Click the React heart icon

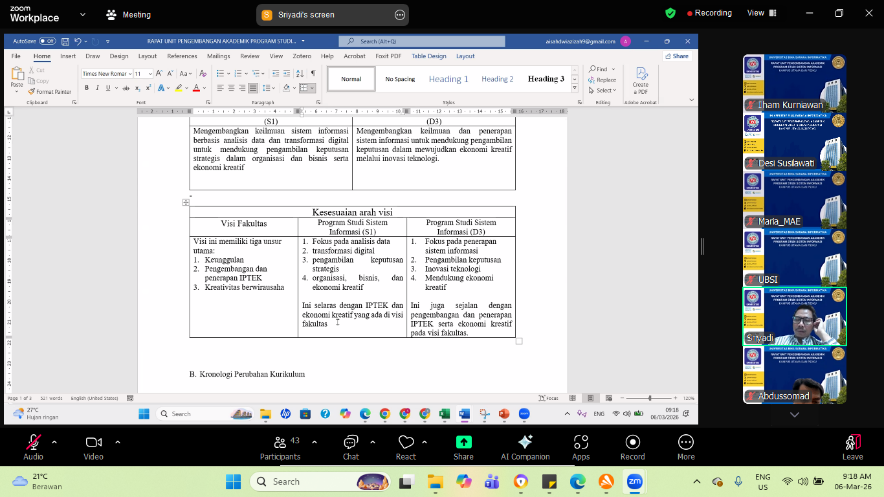pos(406,443)
